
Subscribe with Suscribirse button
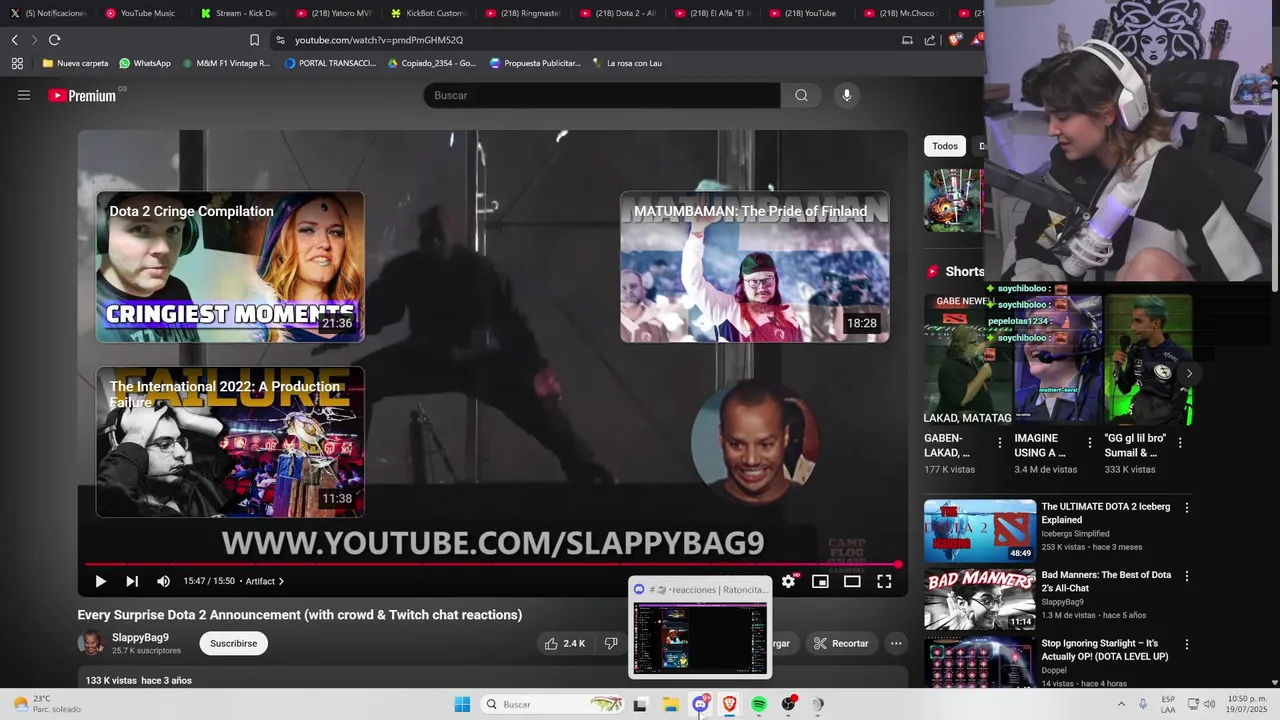pyautogui.click(x=233, y=643)
